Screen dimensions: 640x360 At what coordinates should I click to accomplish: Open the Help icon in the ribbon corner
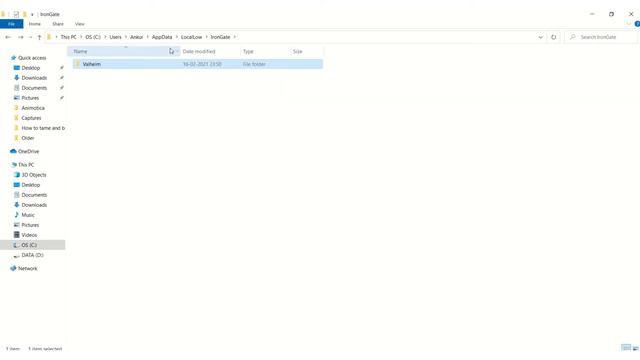637,24
